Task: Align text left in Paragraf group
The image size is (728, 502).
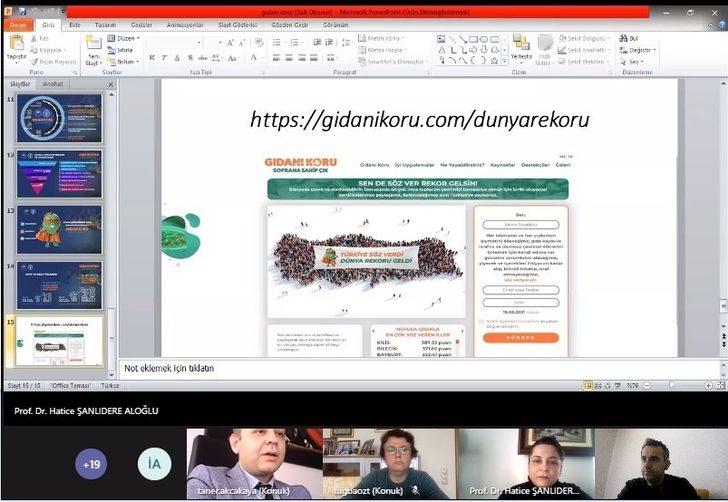Action: coord(276,58)
